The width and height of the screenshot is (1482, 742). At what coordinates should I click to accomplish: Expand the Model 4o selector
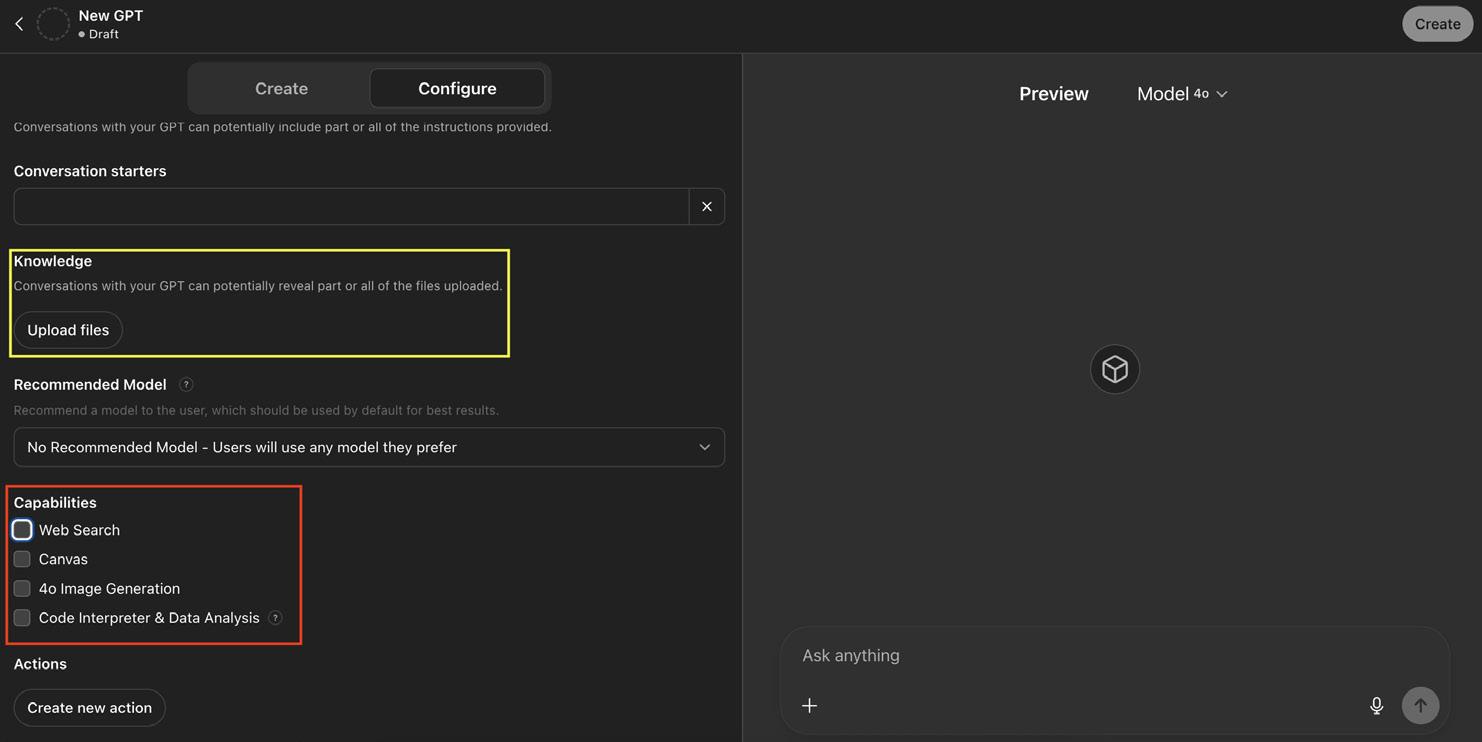[x=1182, y=94]
